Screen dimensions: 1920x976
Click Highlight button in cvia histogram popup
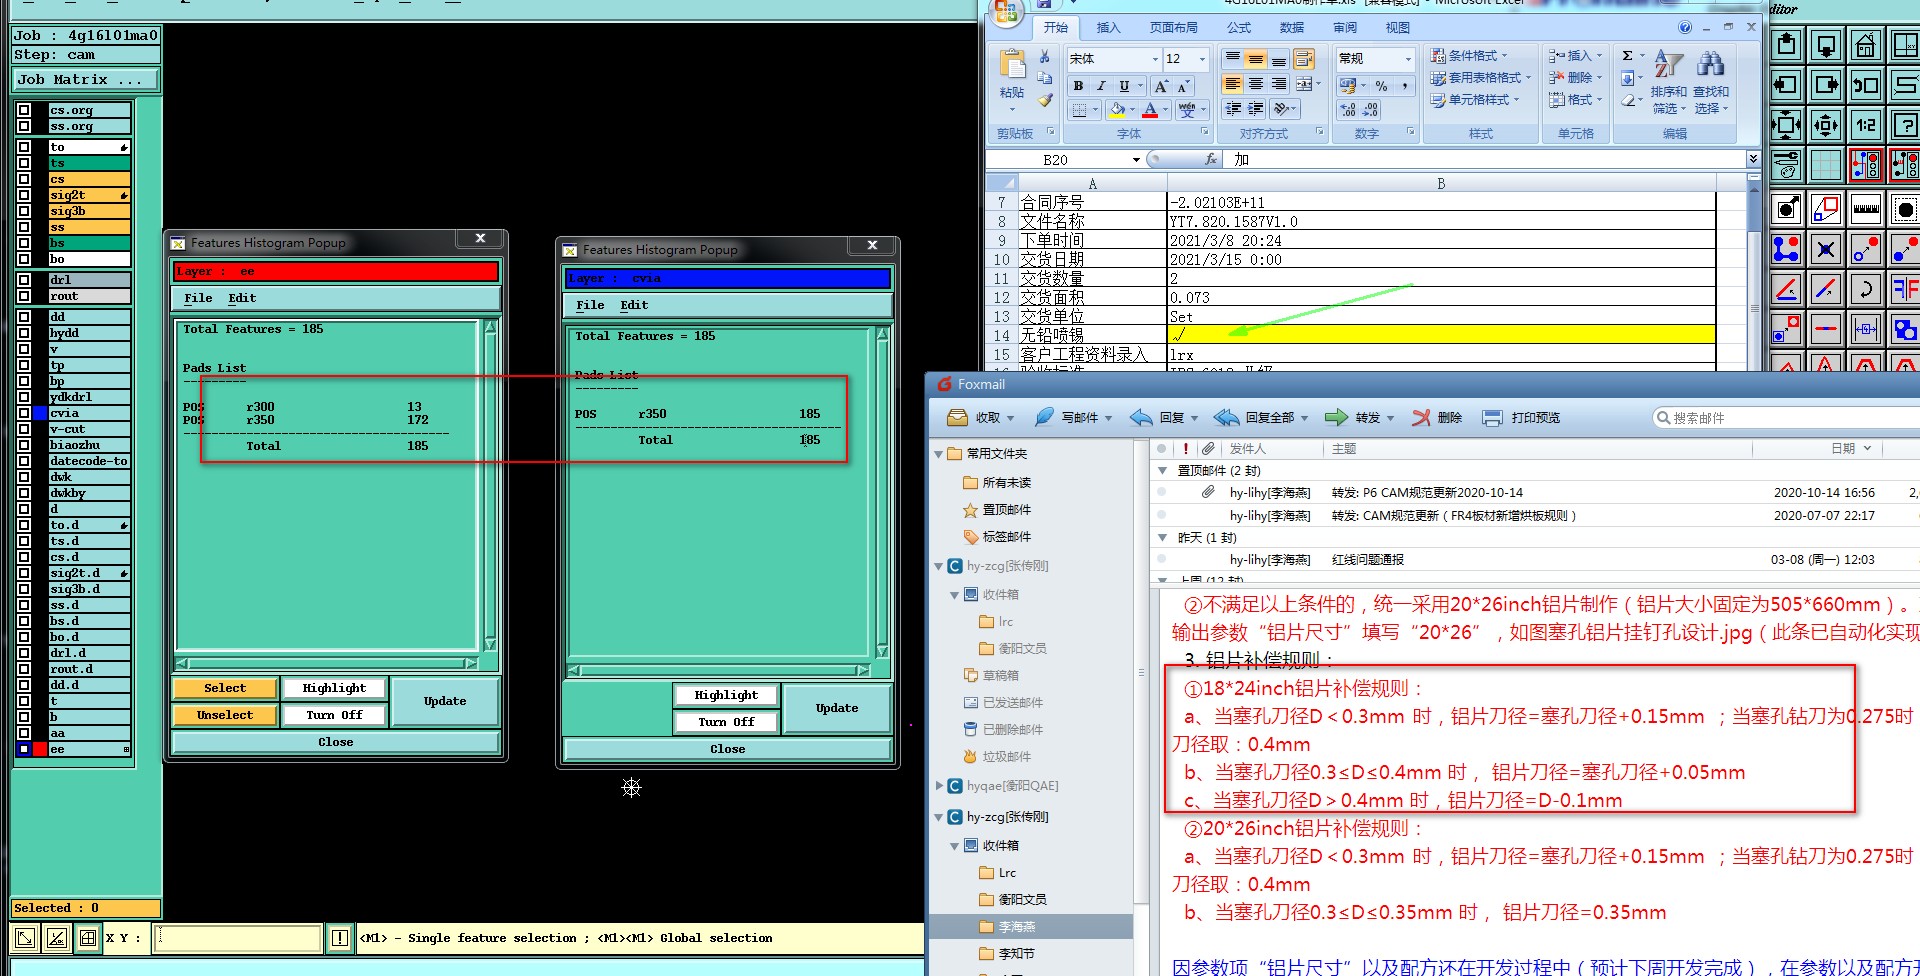point(726,695)
